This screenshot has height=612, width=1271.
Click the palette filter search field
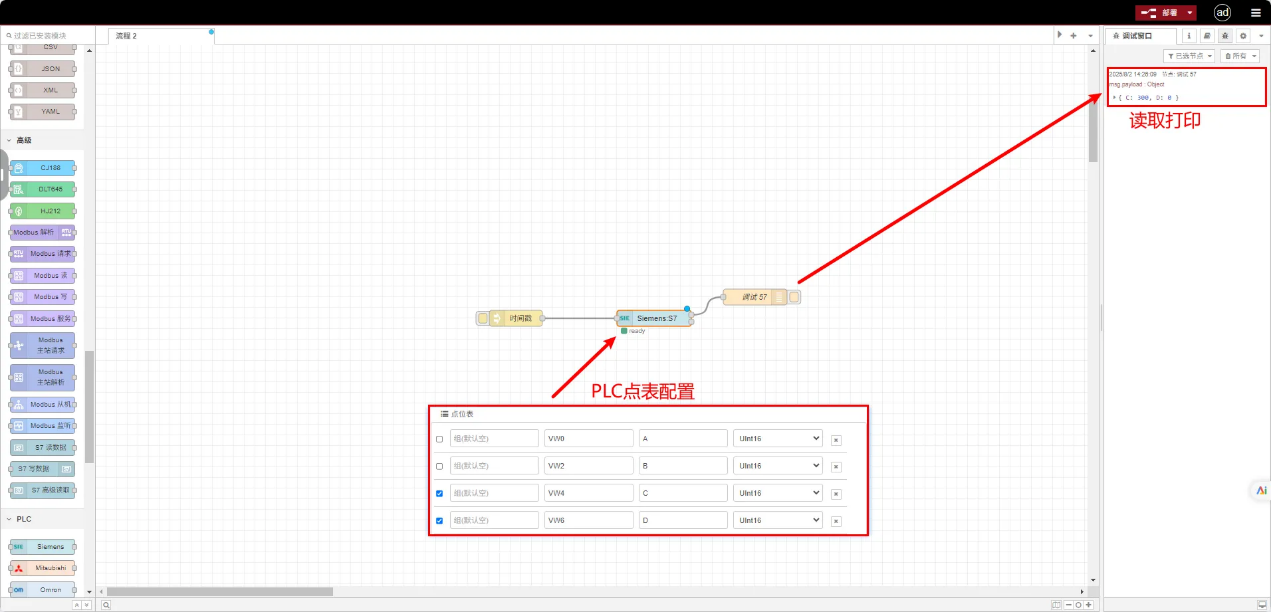click(50, 35)
